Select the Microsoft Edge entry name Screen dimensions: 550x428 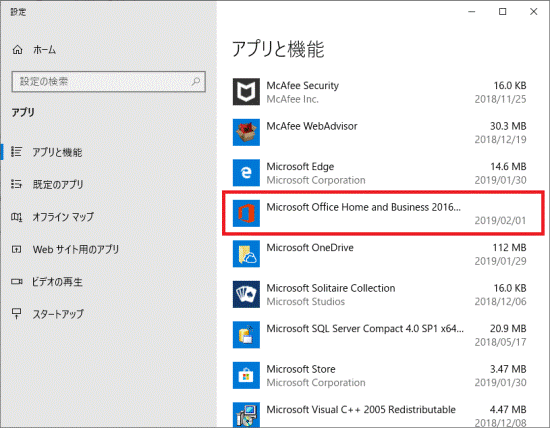[300, 166]
